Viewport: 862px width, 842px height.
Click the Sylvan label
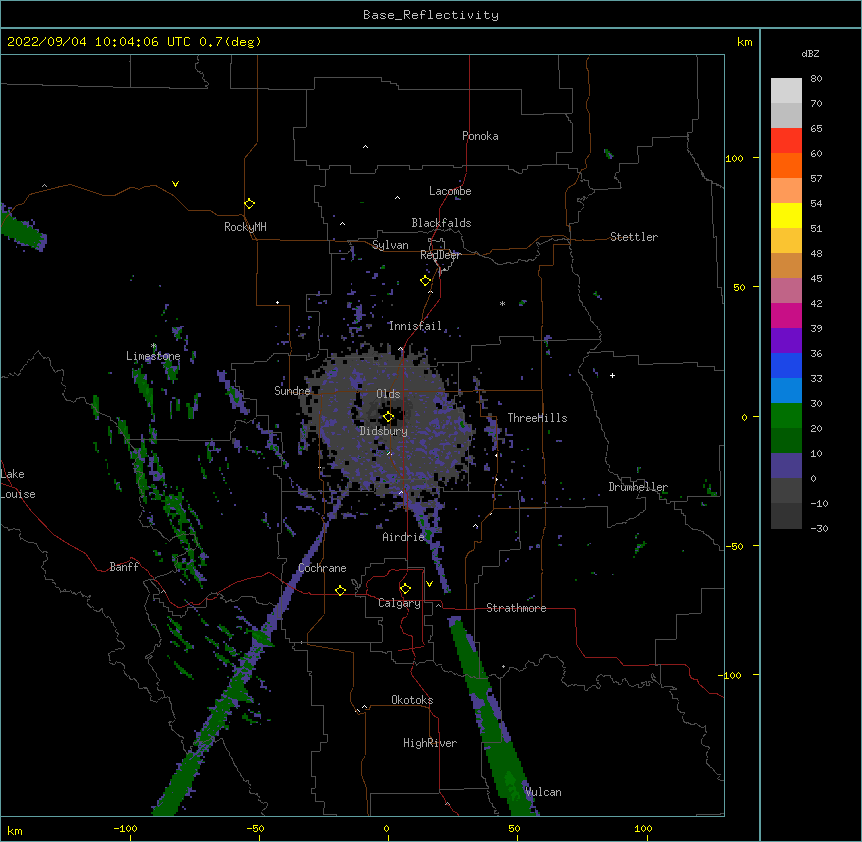coord(390,245)
